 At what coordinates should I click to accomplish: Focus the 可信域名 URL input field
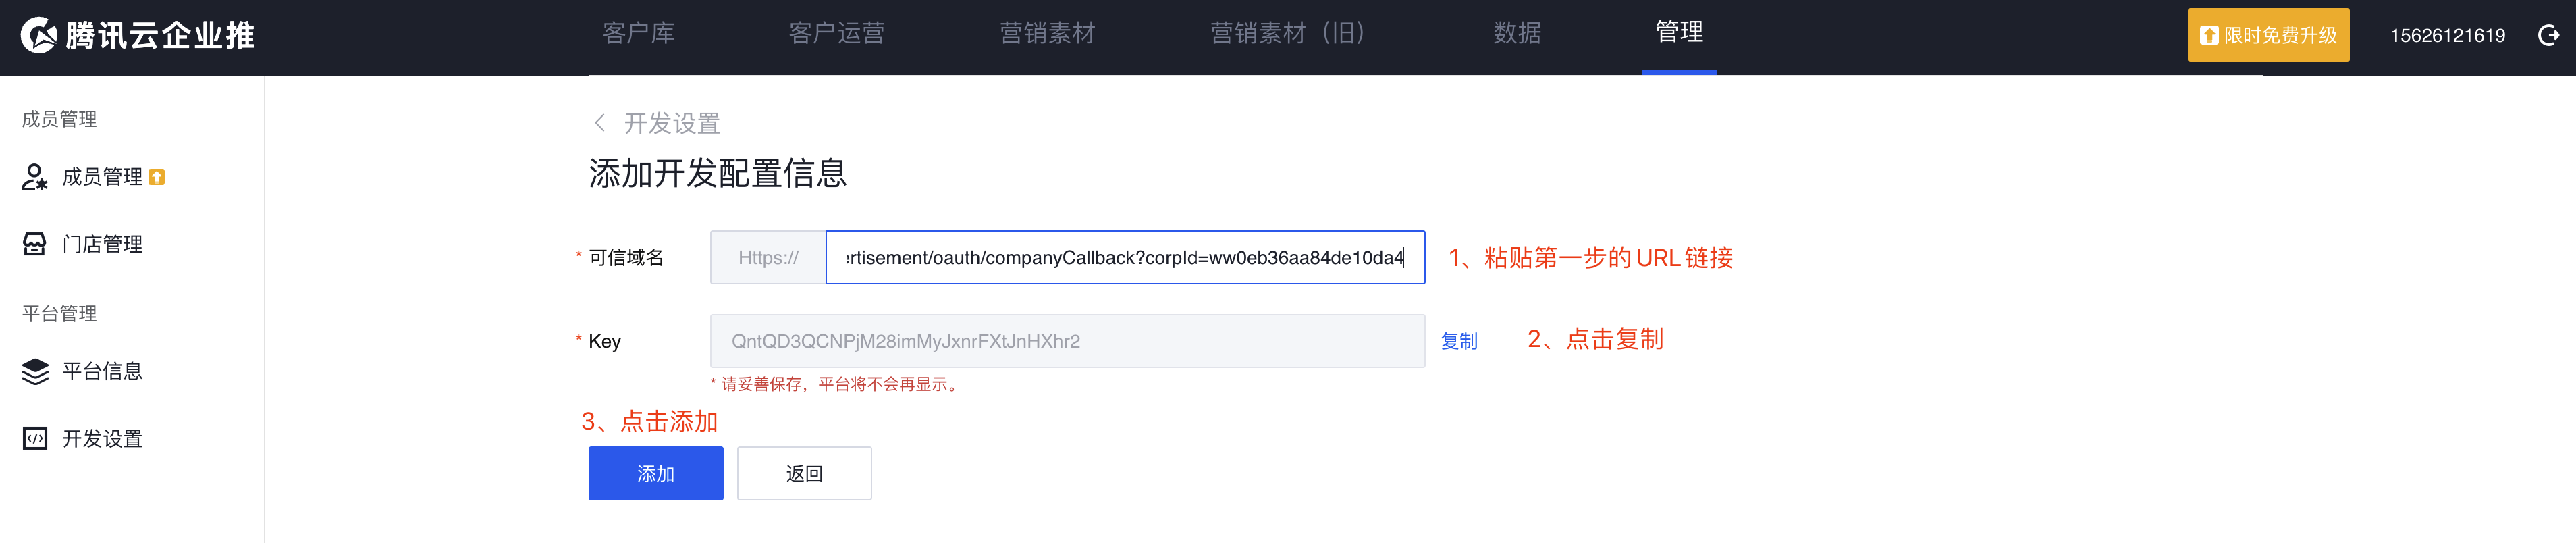[1124, 257]
